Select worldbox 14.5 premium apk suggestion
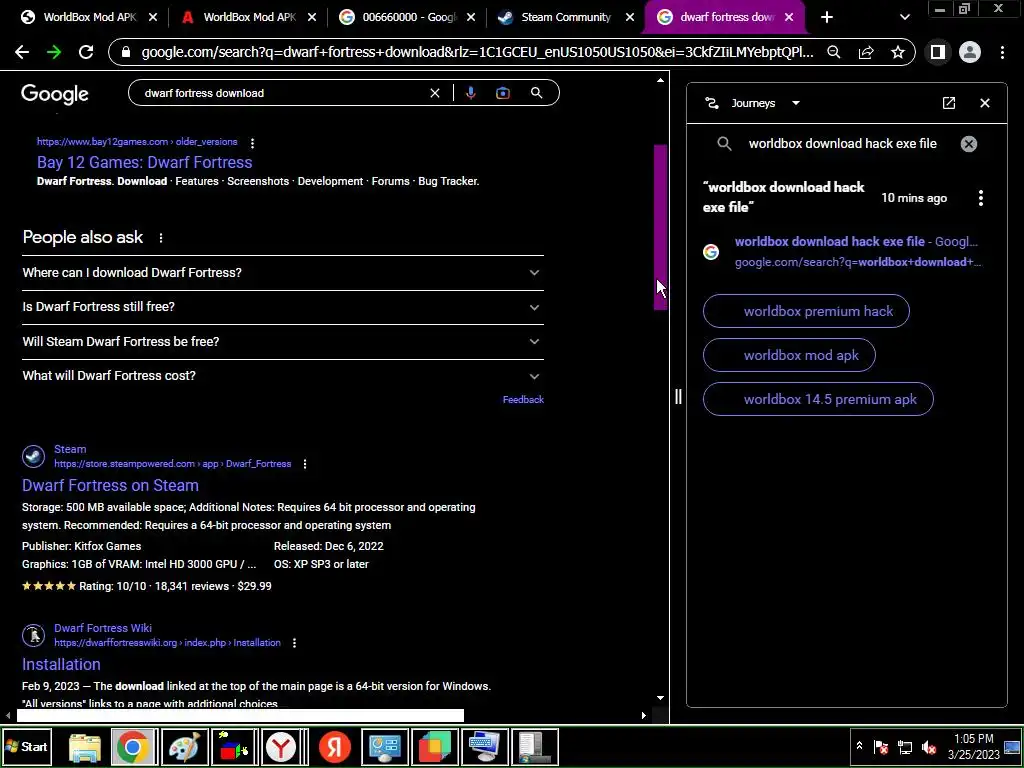 [818, 399]
